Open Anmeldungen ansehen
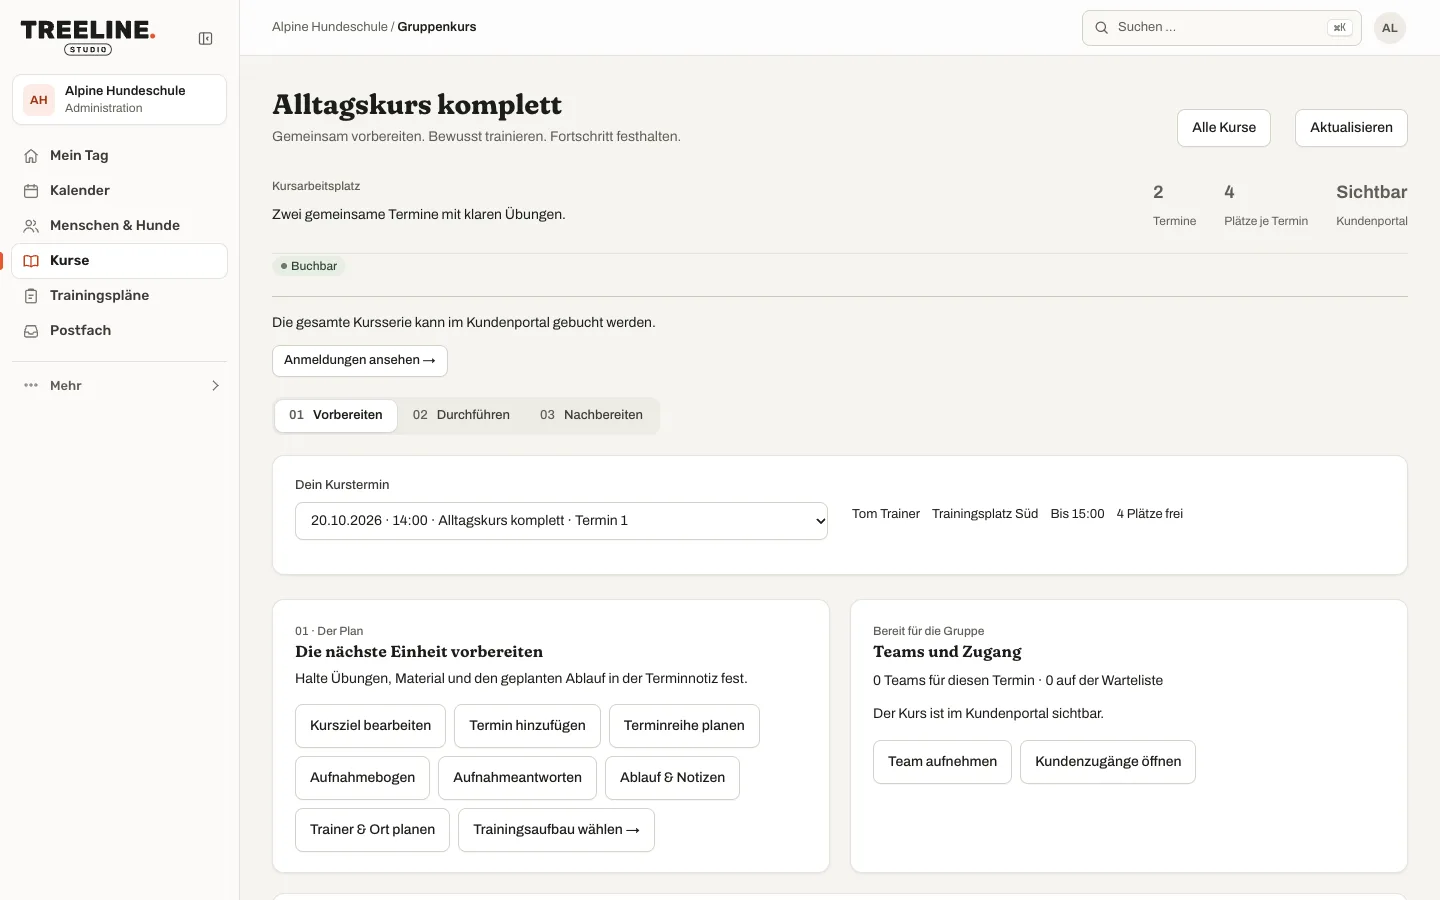Screen dimensions: 1440x900 (x=360, y=361)
